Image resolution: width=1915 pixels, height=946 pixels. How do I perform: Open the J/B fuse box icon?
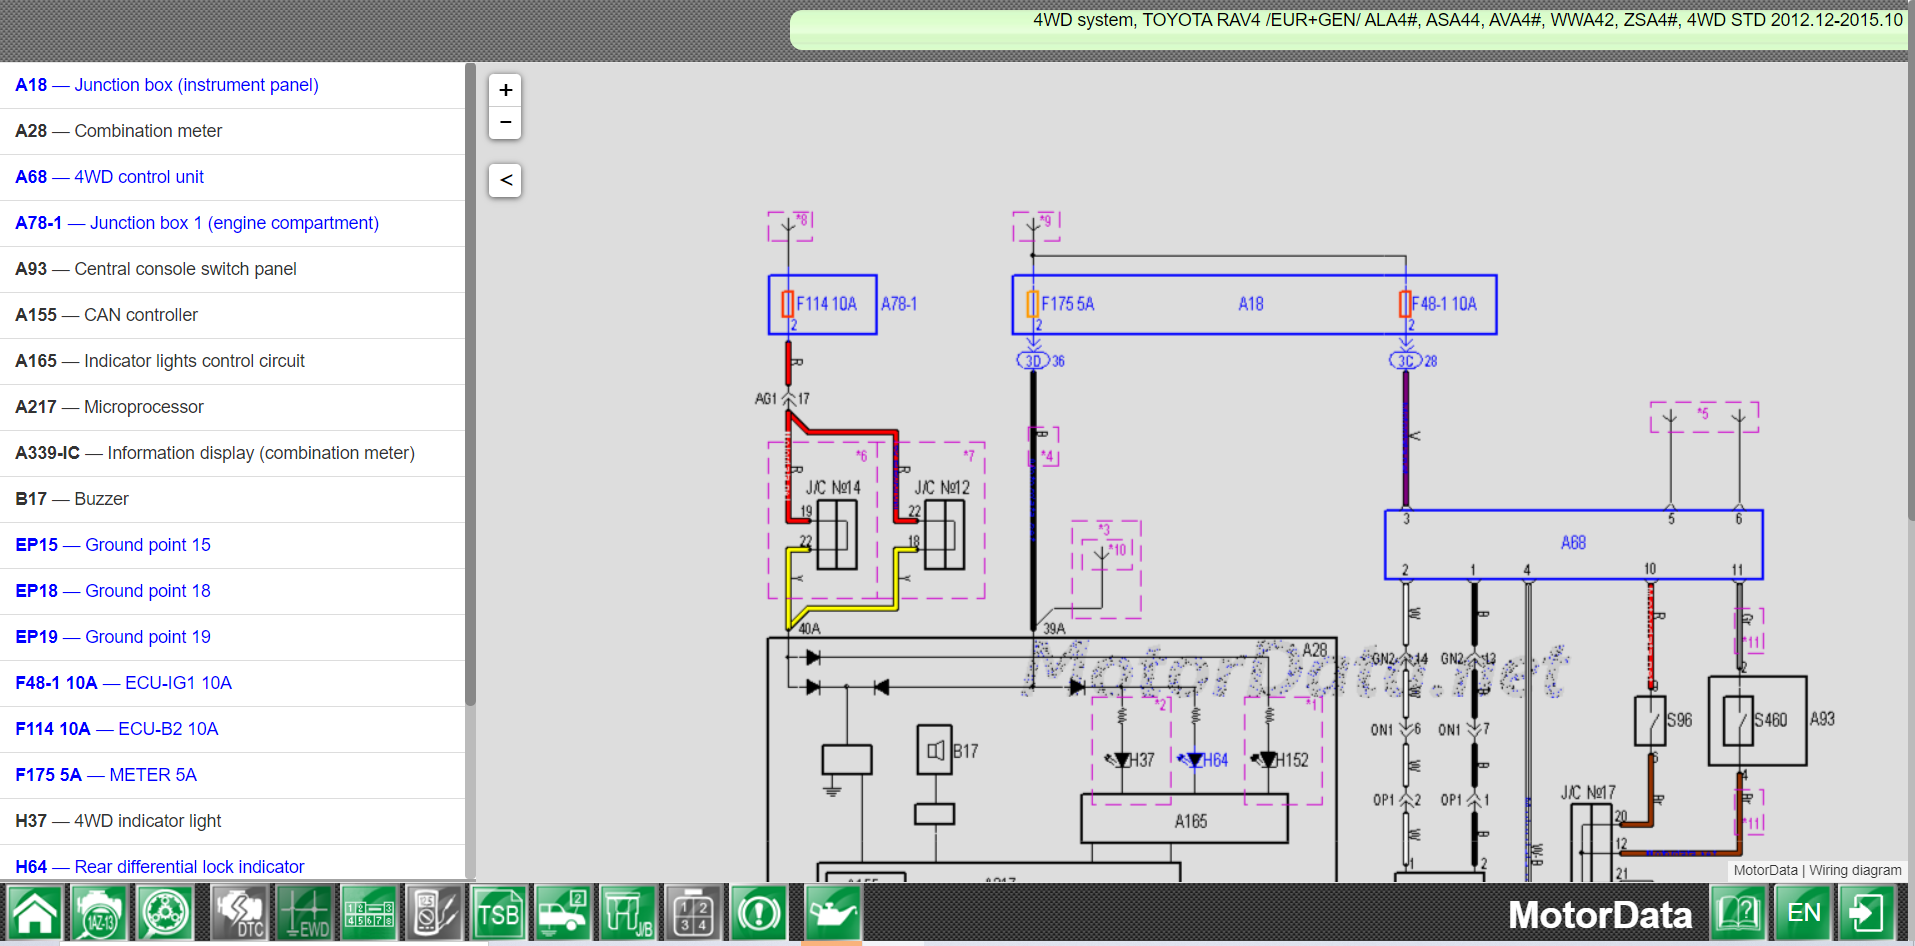tap(627, 913)
